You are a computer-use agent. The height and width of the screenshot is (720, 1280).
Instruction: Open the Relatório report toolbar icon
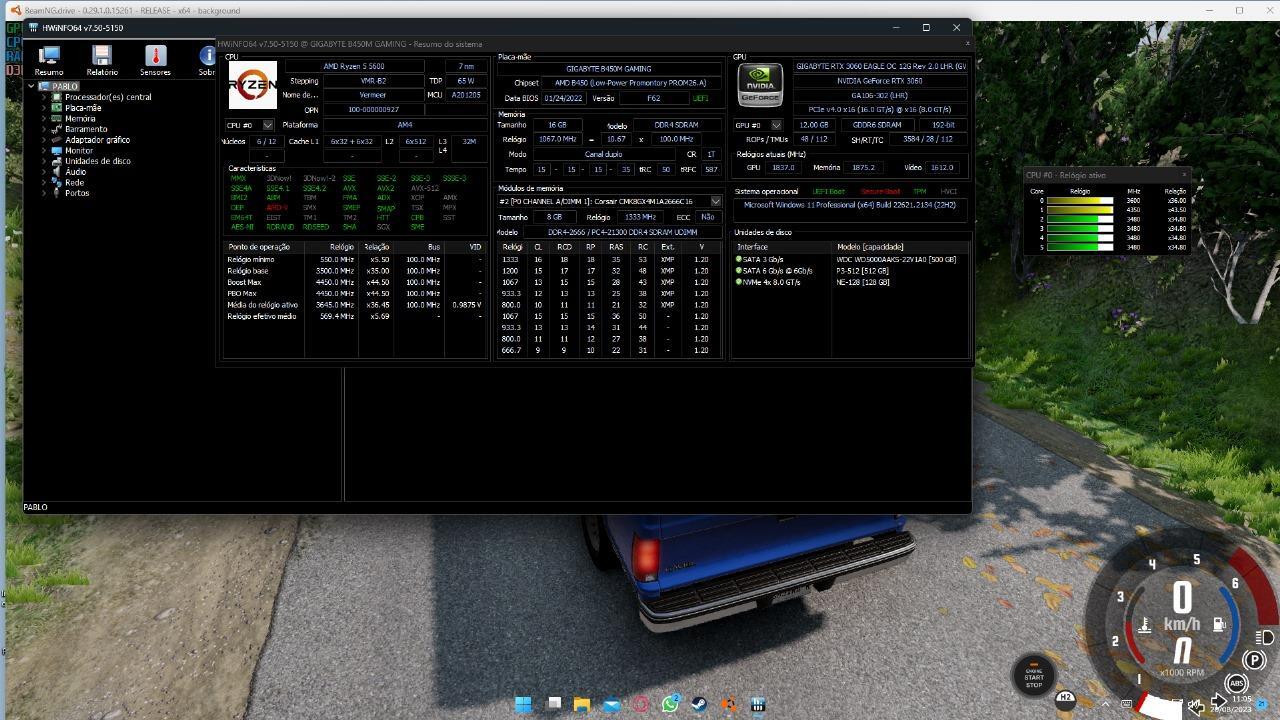tap(101, 60)
